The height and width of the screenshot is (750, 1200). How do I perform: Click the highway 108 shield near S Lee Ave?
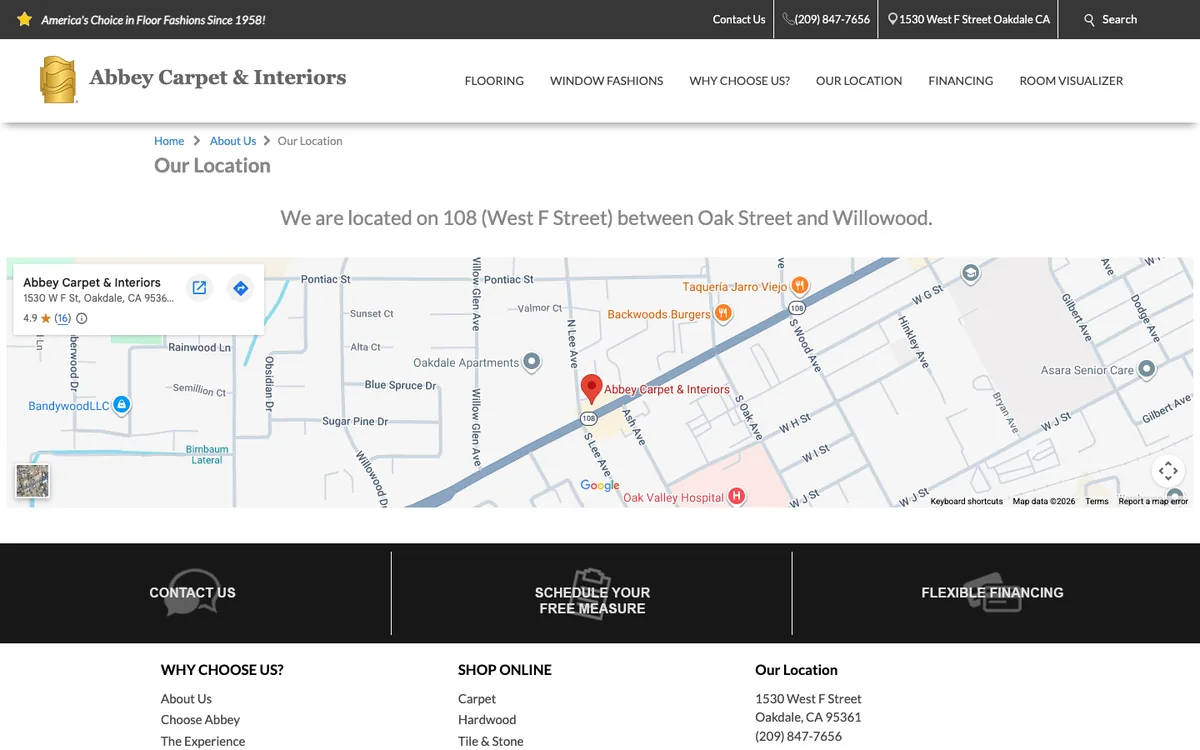588,418
